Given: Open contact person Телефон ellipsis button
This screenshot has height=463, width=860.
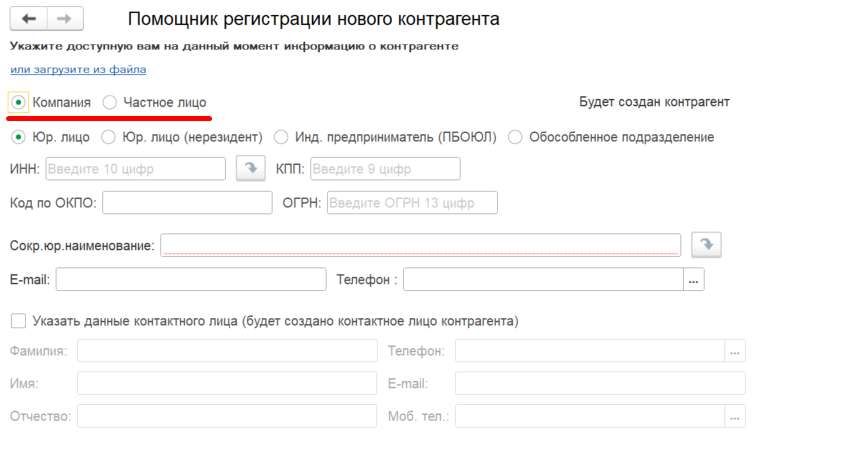Looking at the screenshot, I should coord(735,351).
